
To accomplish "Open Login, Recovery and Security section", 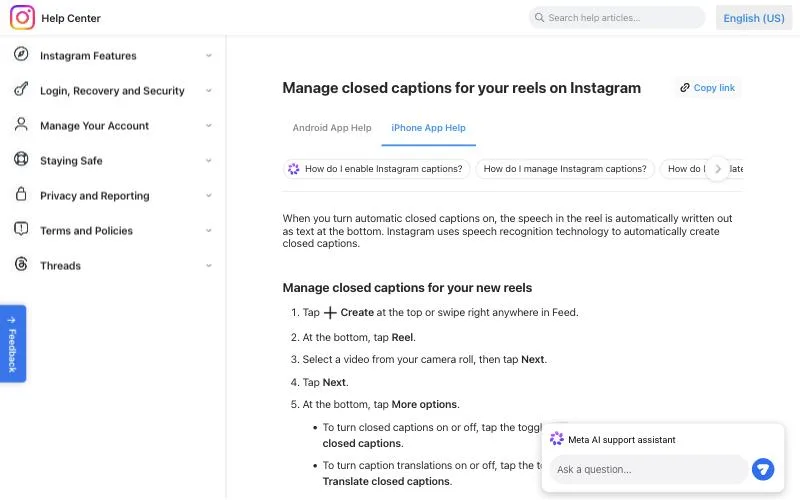I will coord(112,91).
